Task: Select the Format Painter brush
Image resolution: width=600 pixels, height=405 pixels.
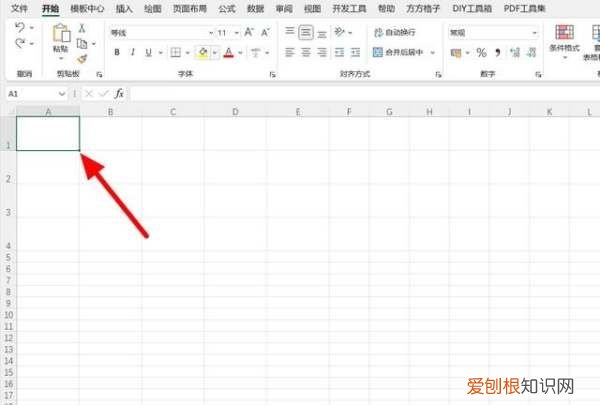Action: pos(82,59)
